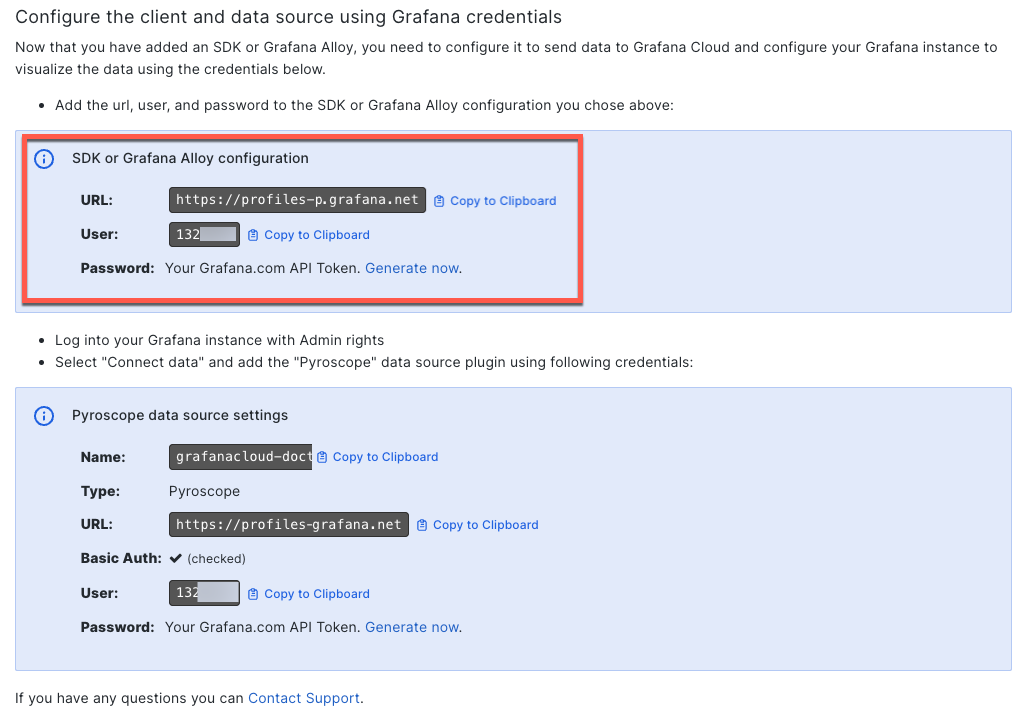The height and width of the screenshot is (725, 1029).
Task: Click the checkmark icon next to Basic Auth
Action: [x=174, y=558]
